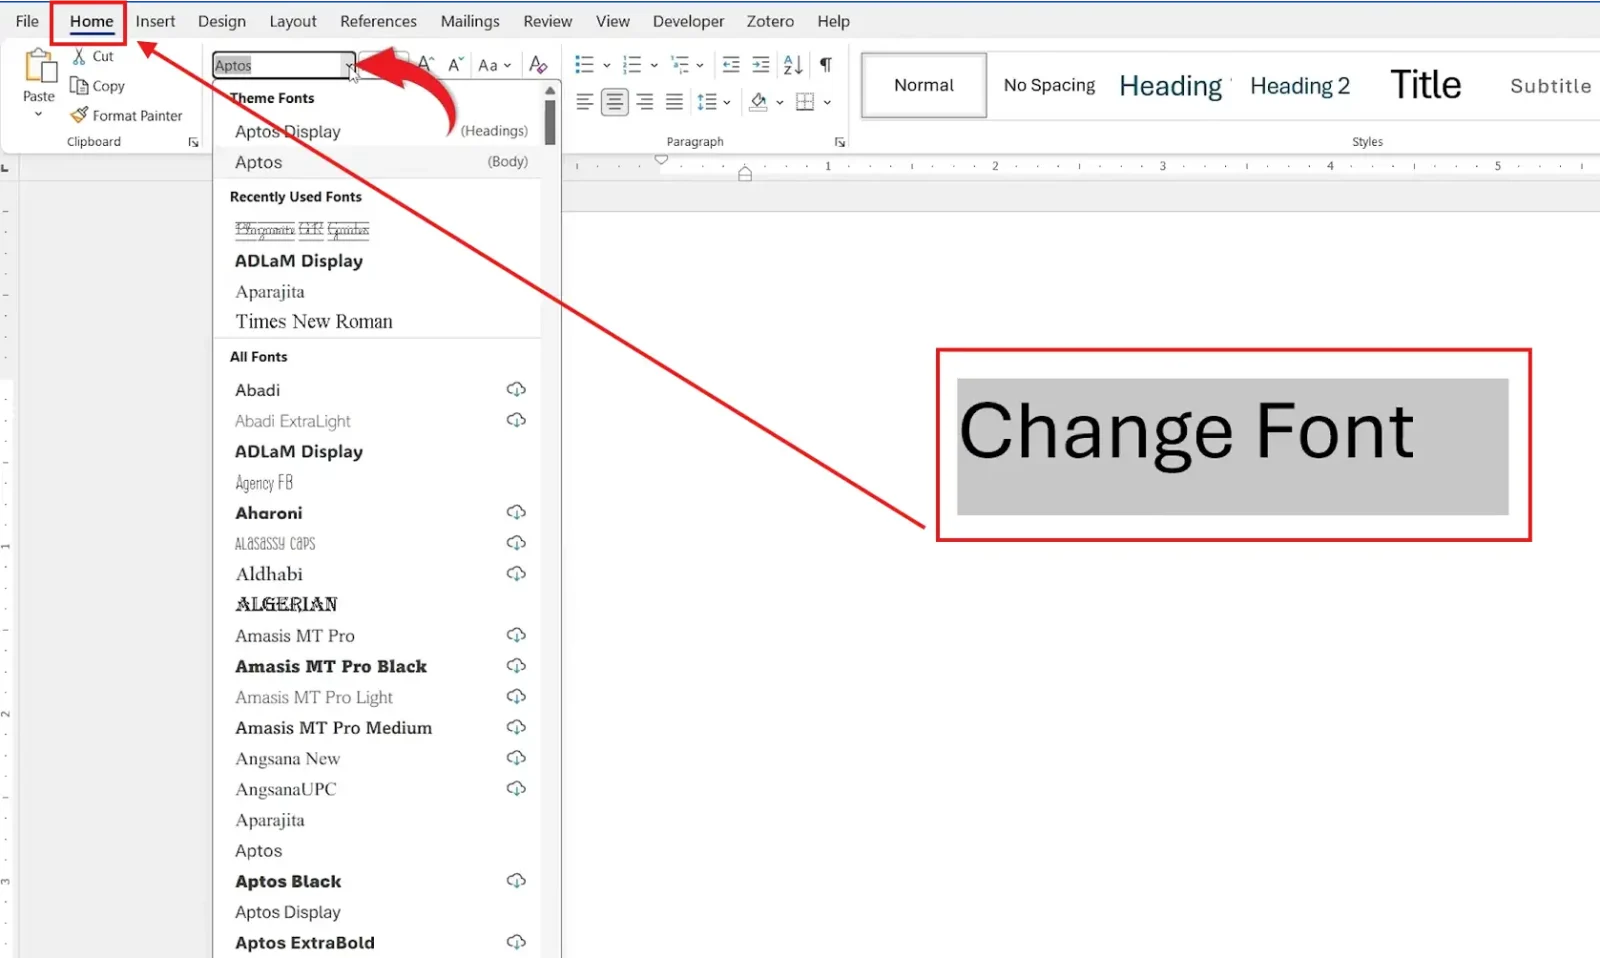Apply the No Spacing style

[x=1049, y=85]
